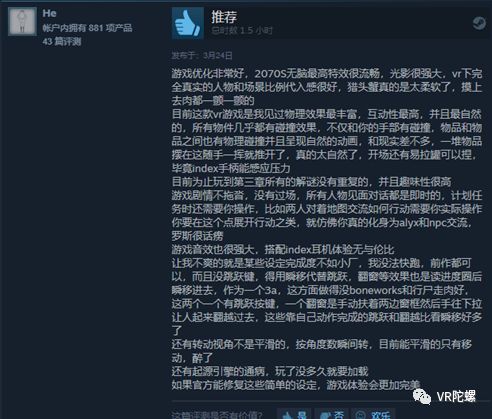Click the line about 起源引擎的通病
This screenshot has height=419, width=492.
pos(270,371)
